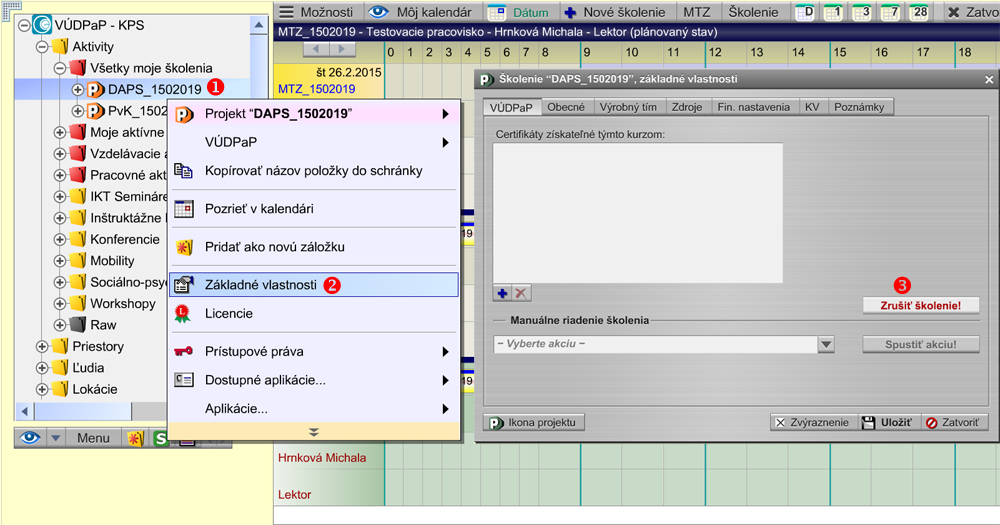Remove certificate with red X icon

pos(520,293)
